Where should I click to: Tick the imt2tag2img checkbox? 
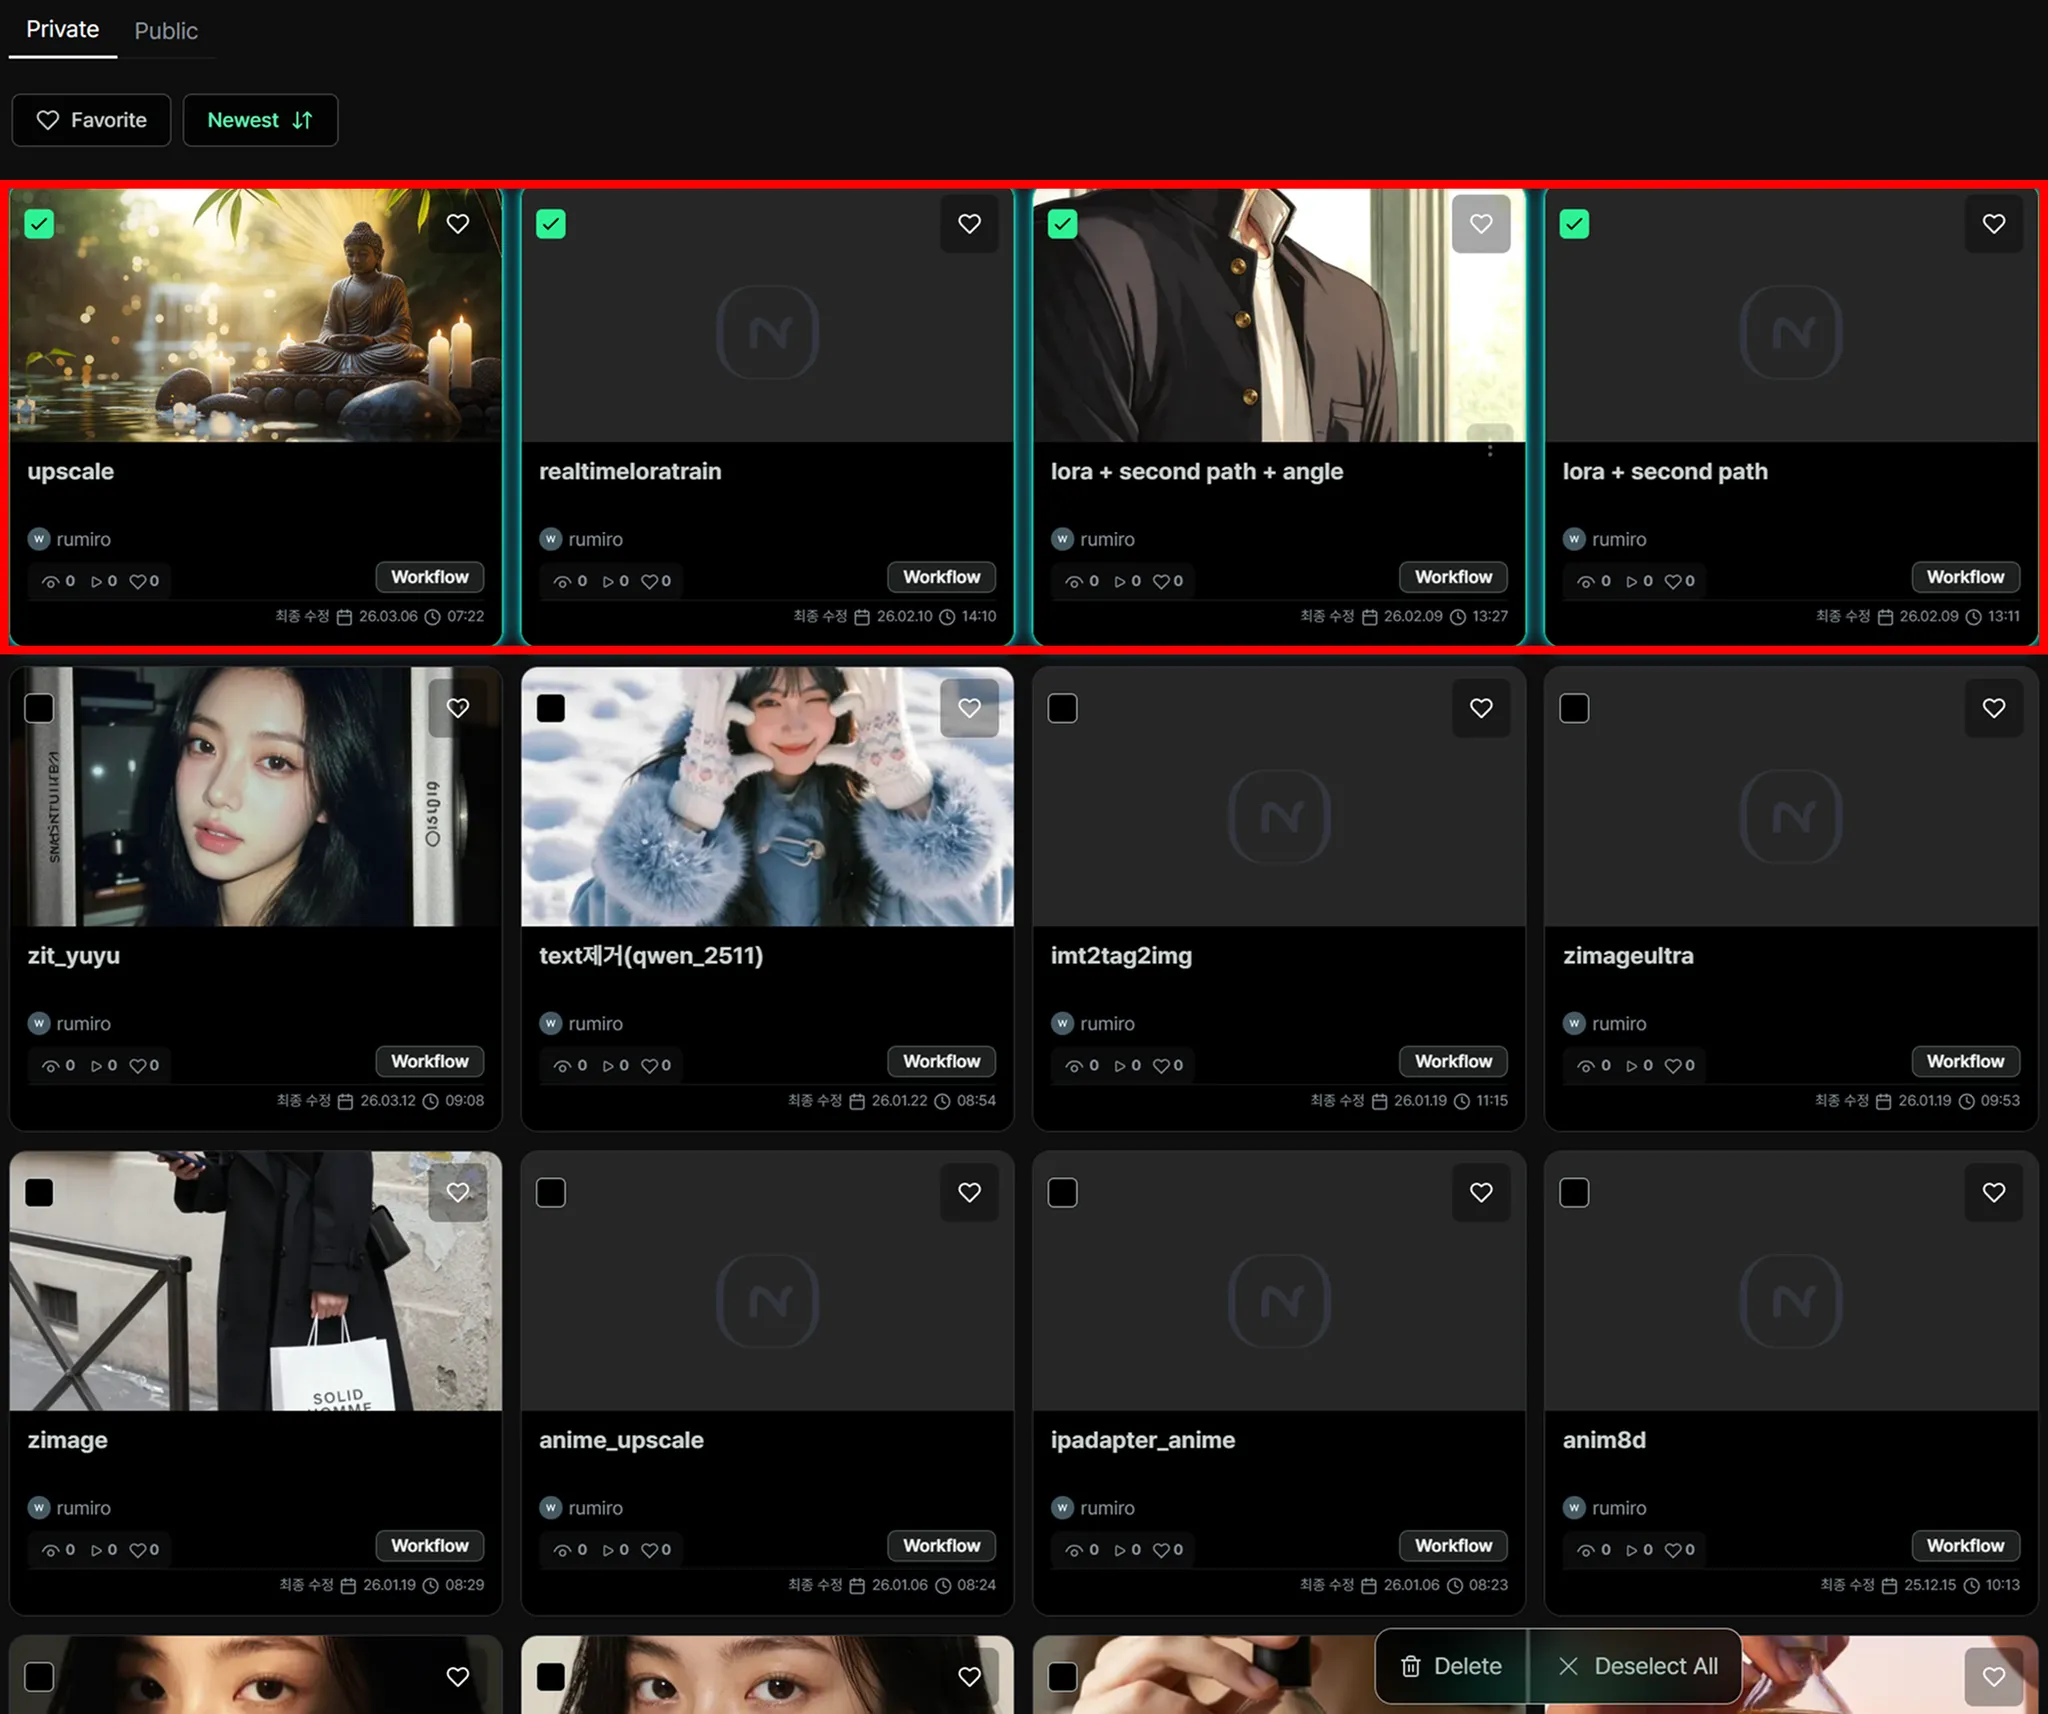click(1062, 708)
